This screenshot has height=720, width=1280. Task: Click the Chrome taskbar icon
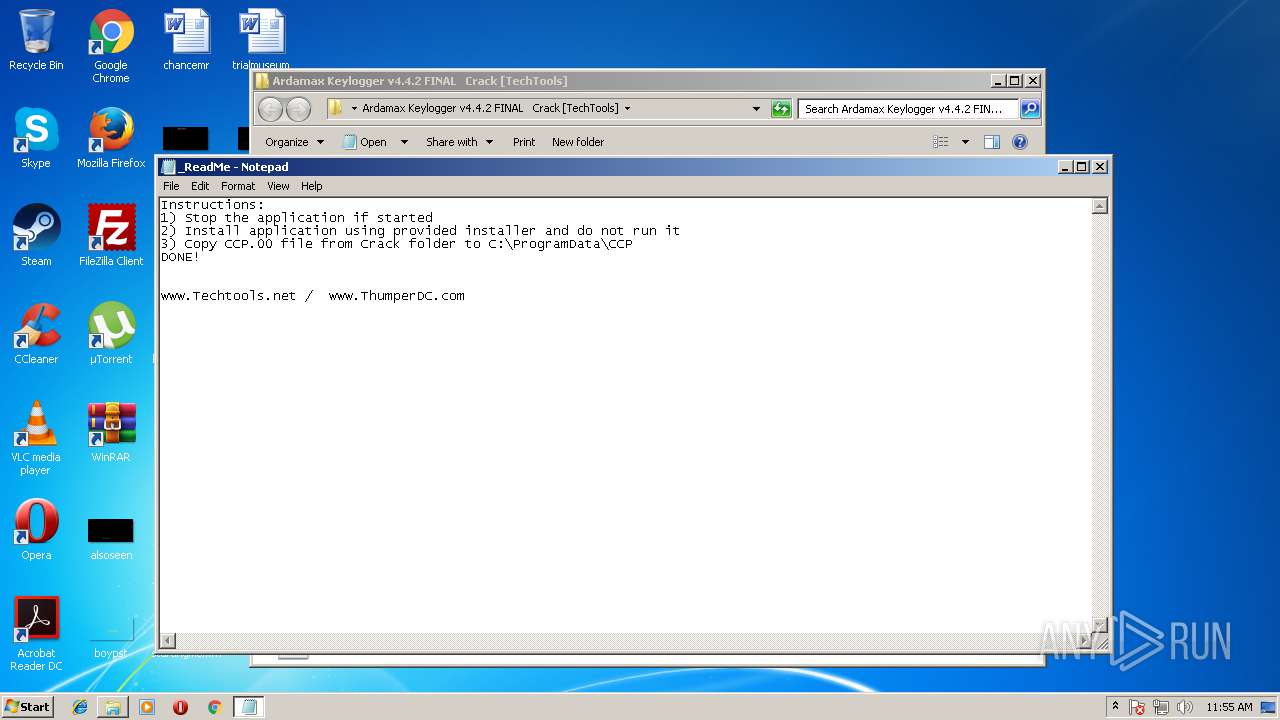pyautogui.click(x=214, y=707)
